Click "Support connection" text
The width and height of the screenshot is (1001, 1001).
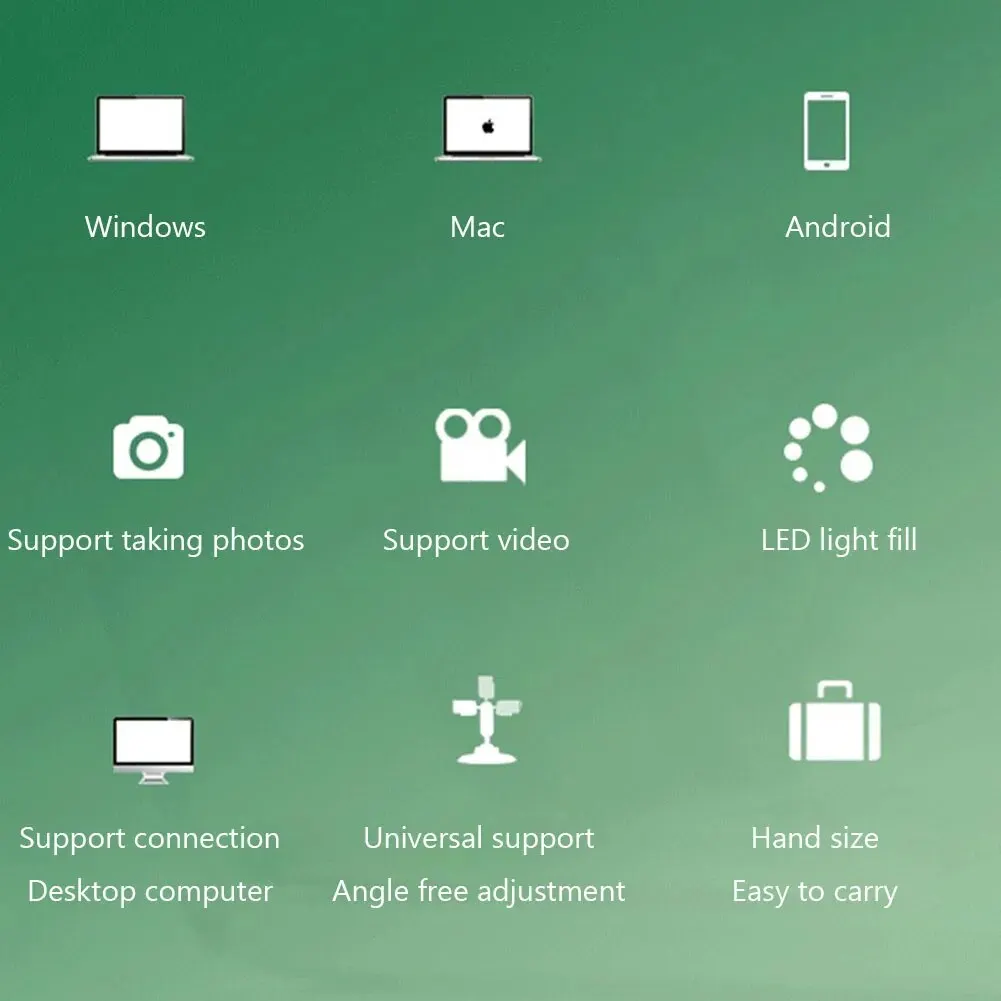coord(149,839)
